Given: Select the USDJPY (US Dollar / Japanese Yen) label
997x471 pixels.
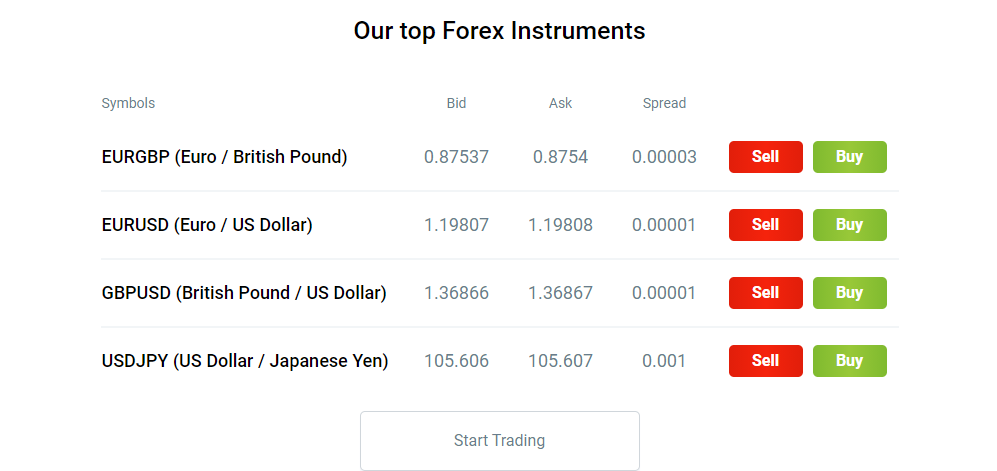Looking at the screenshot, I should click(245, 361).
